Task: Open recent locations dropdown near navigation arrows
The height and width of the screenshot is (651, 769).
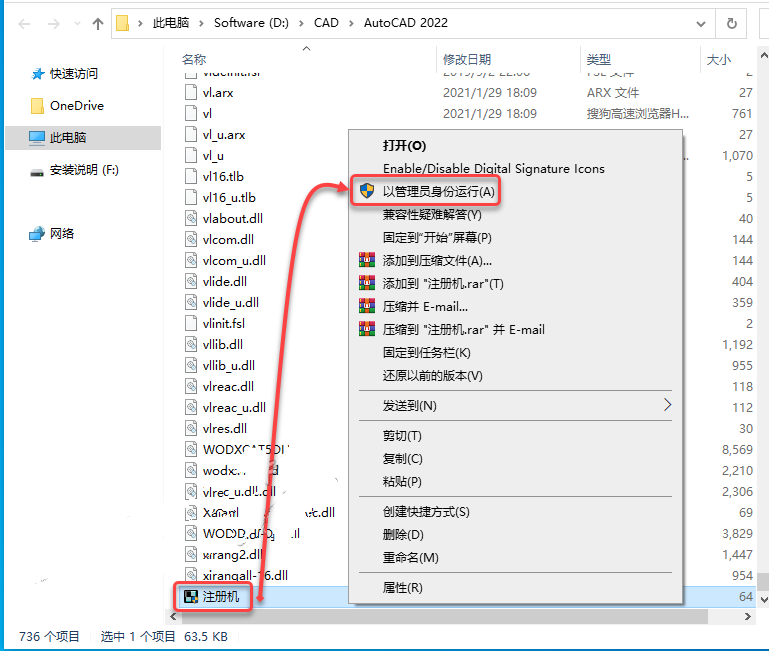Action: click(77, 24)
